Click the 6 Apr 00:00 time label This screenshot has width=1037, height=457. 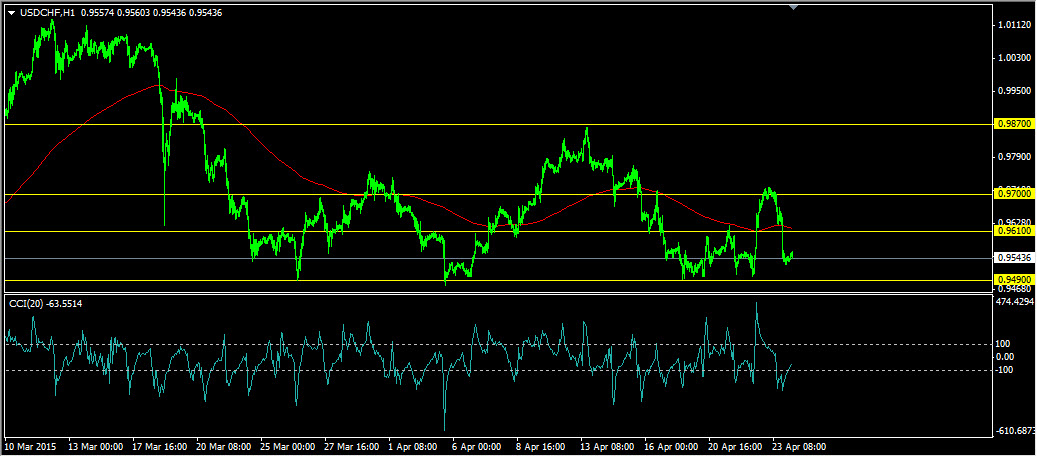pos(478,446)
